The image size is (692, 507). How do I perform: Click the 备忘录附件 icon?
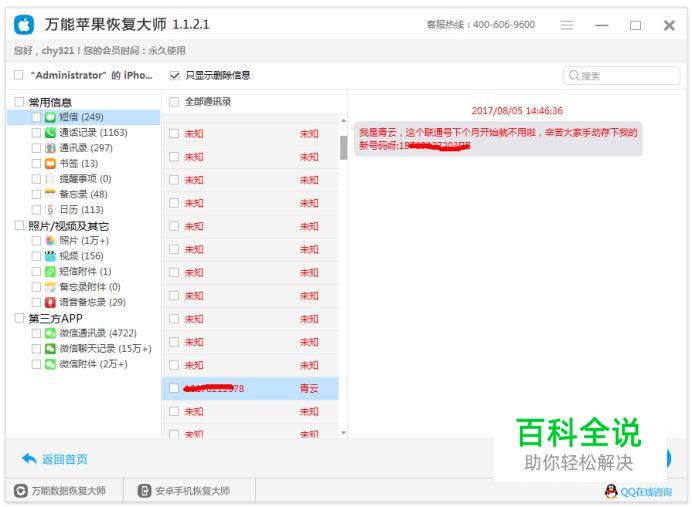(x=50, y=287)
